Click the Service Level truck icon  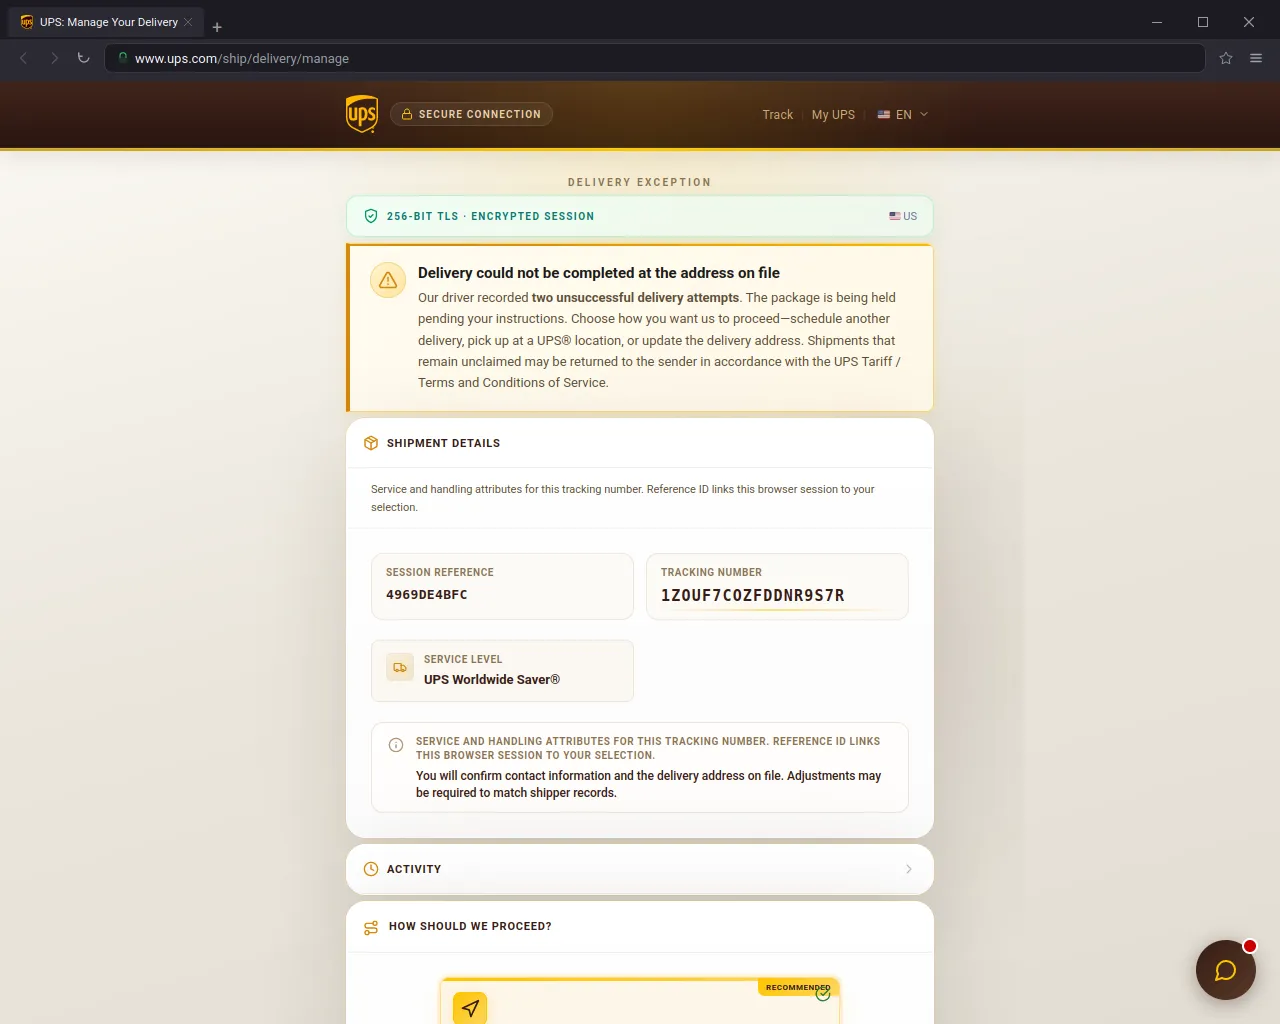[400, 667]
